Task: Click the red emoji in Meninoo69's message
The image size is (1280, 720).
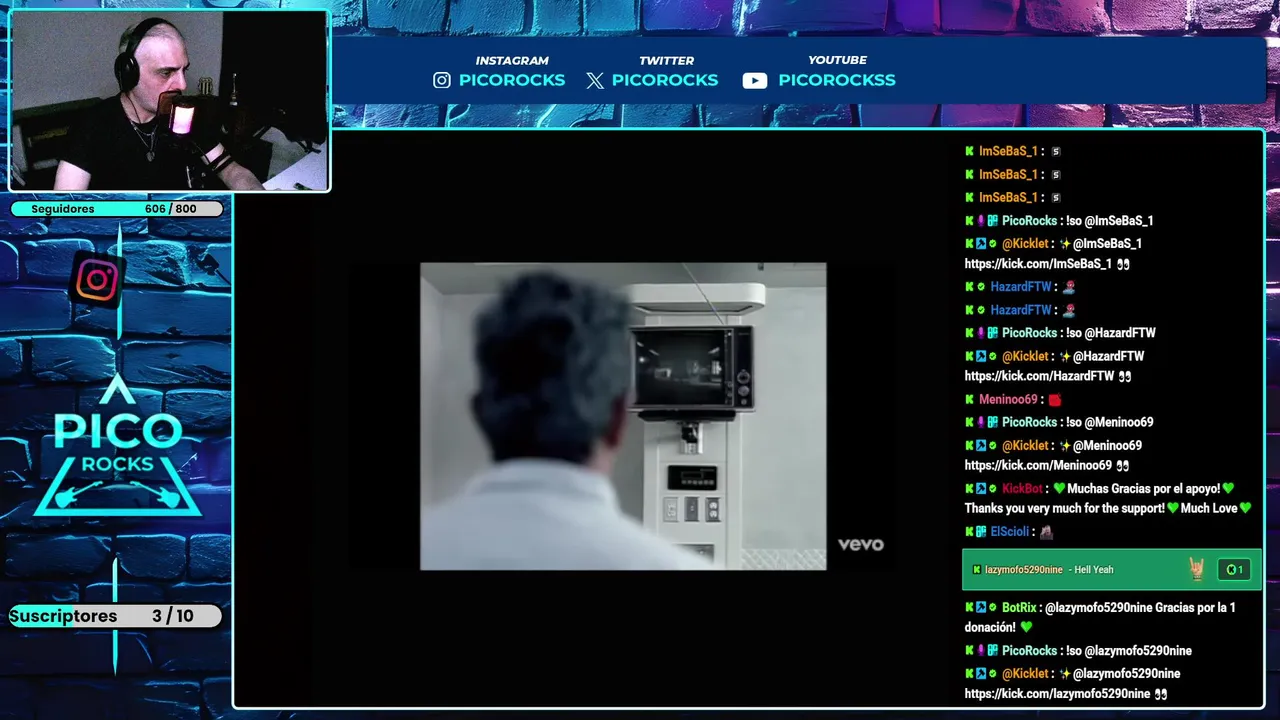Action: [1054, 400]
